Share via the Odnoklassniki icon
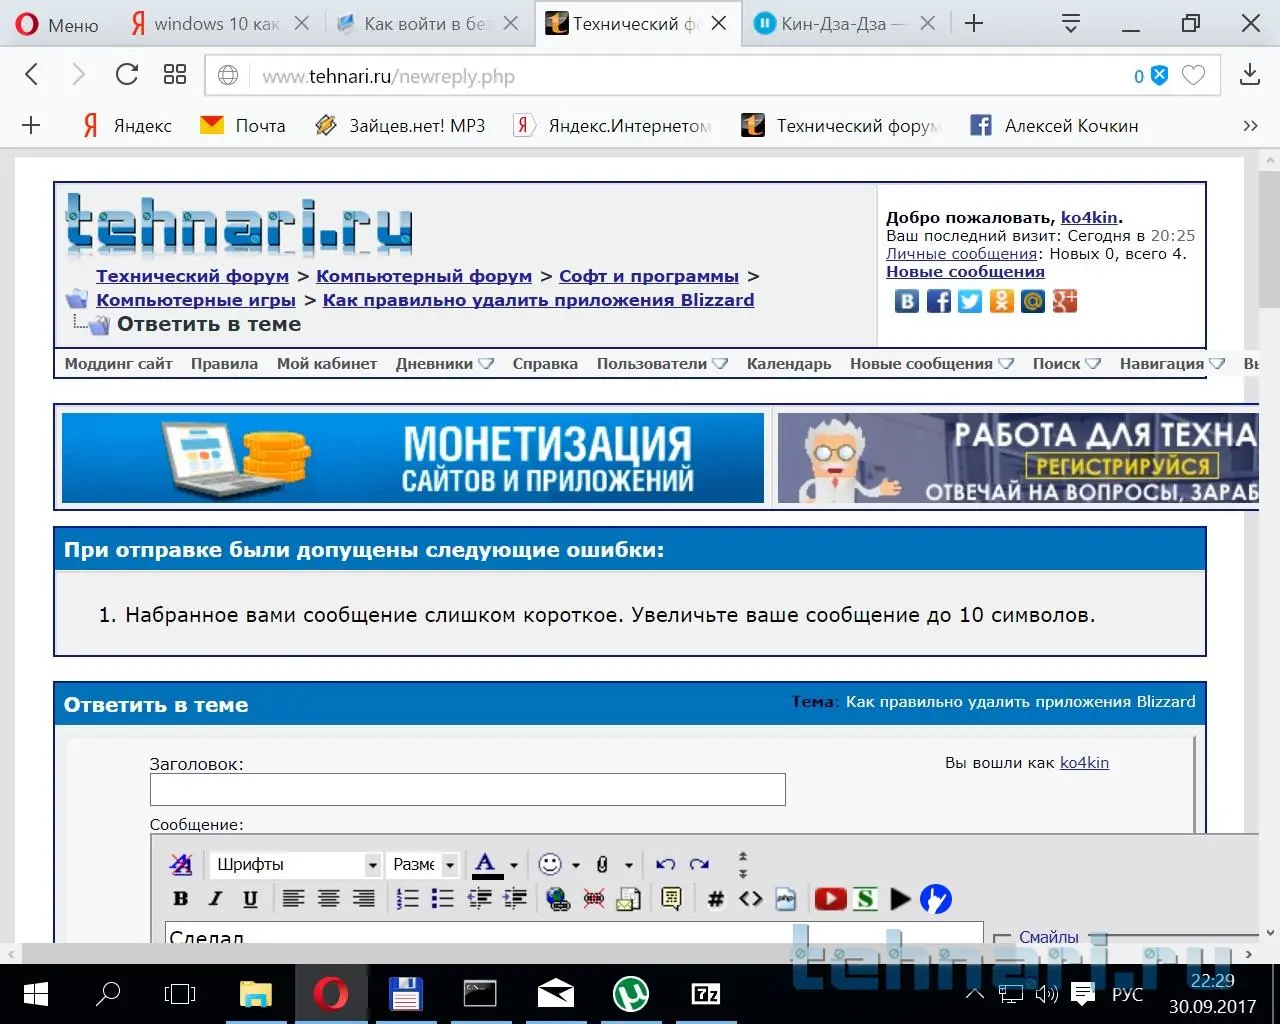The width and height of the screenshot is (1280, 1024). 1001,301
